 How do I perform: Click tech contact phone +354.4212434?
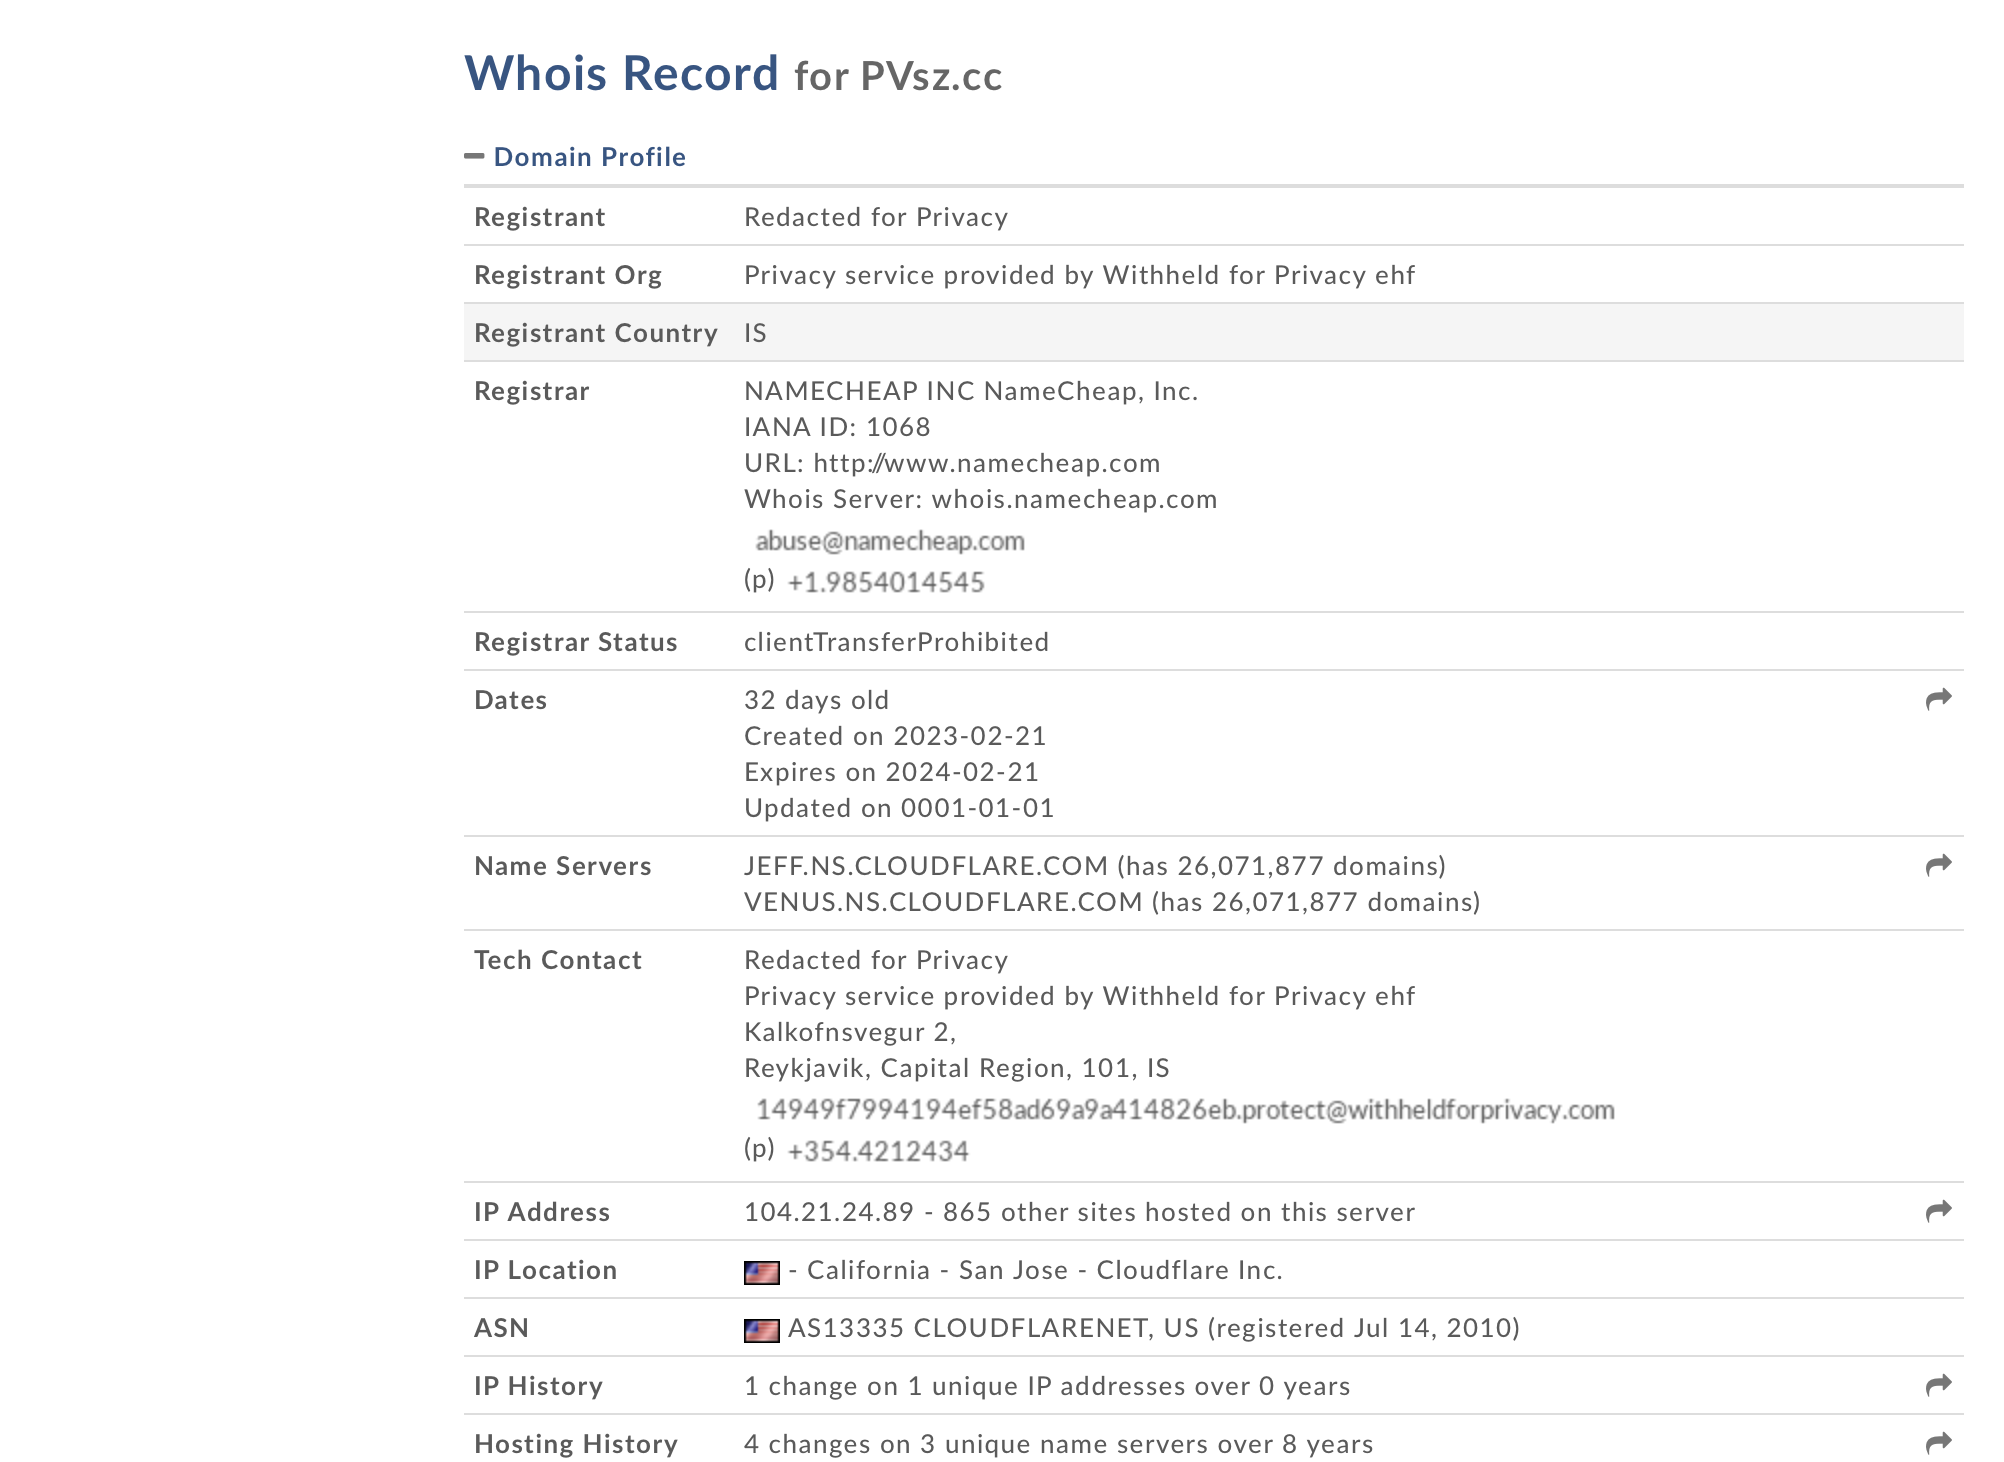tap(878, 1151)
